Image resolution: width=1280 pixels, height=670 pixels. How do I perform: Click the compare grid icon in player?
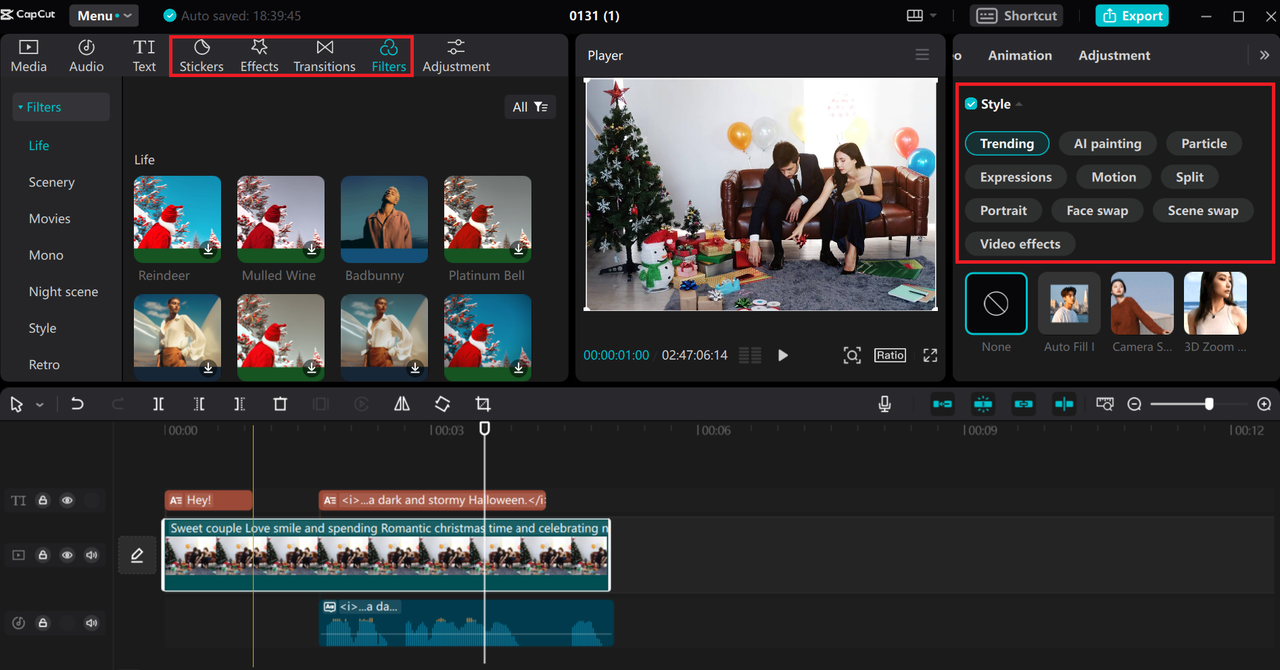[x=750, y=355]
